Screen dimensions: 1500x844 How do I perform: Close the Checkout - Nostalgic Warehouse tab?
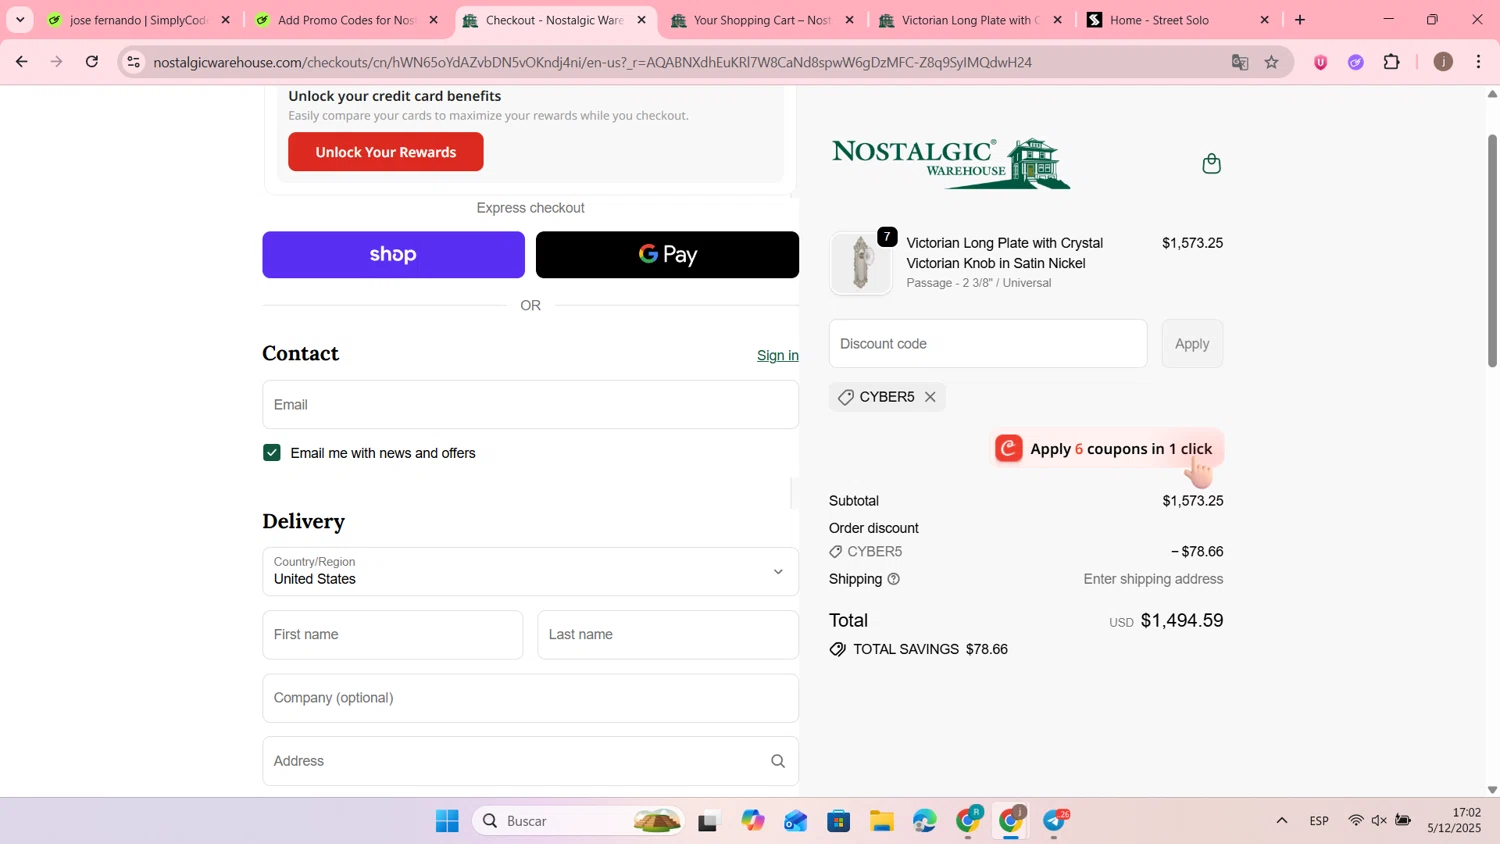(642, 20)
